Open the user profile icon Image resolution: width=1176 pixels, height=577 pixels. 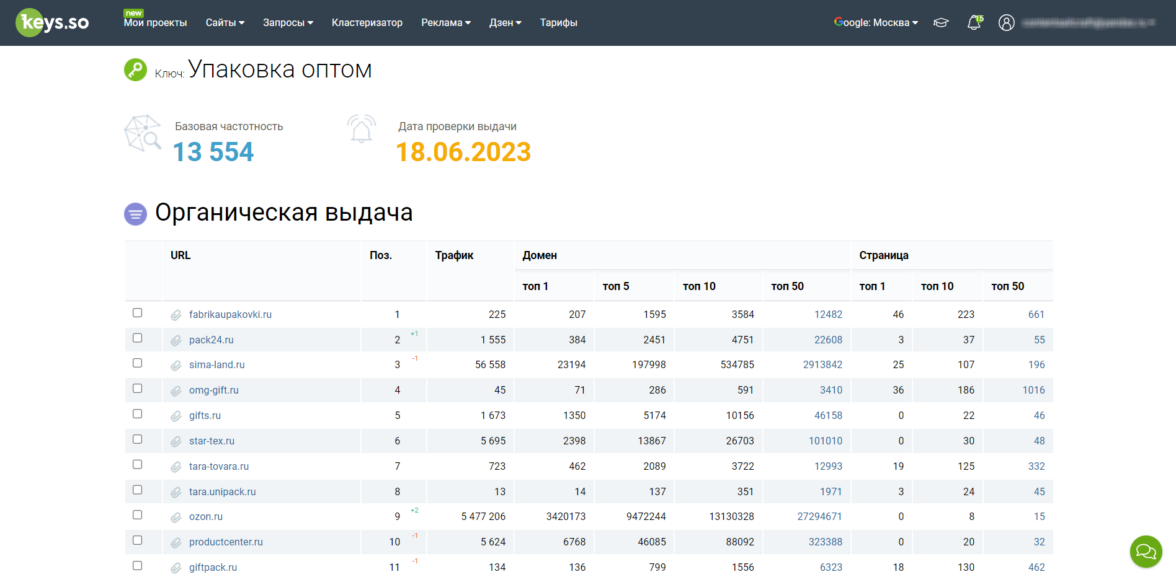1006,23
